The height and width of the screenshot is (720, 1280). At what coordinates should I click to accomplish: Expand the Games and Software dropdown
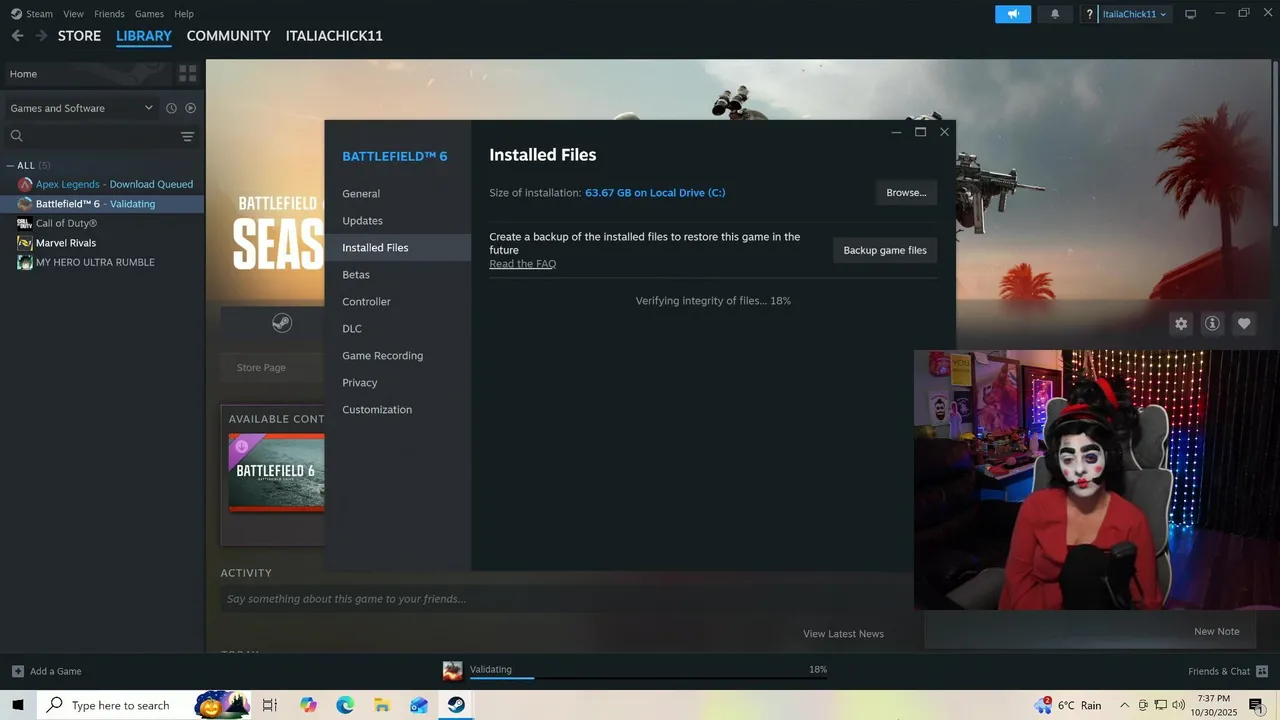click(81, 108)
